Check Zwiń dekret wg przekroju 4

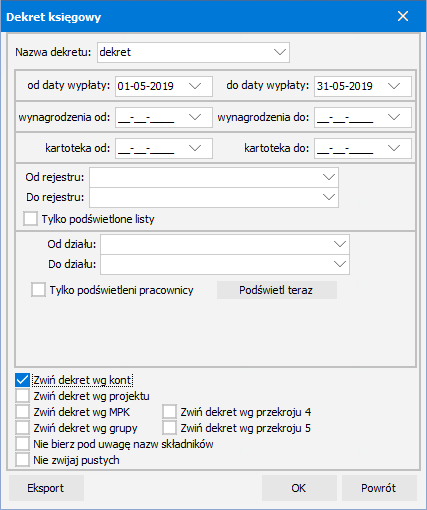169,412
